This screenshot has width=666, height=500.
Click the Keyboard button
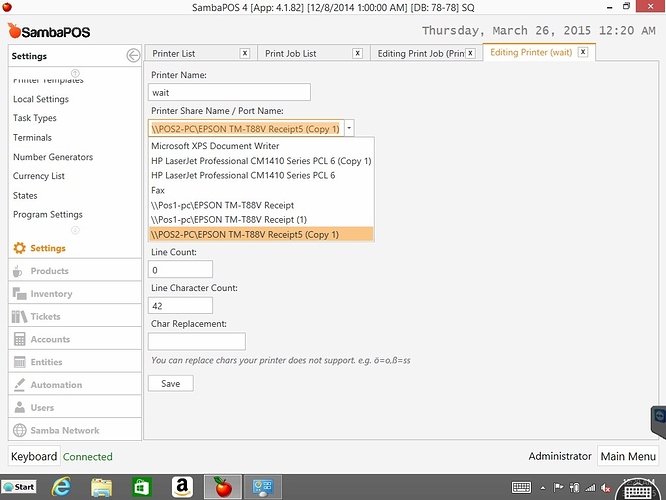pos(34,456)
